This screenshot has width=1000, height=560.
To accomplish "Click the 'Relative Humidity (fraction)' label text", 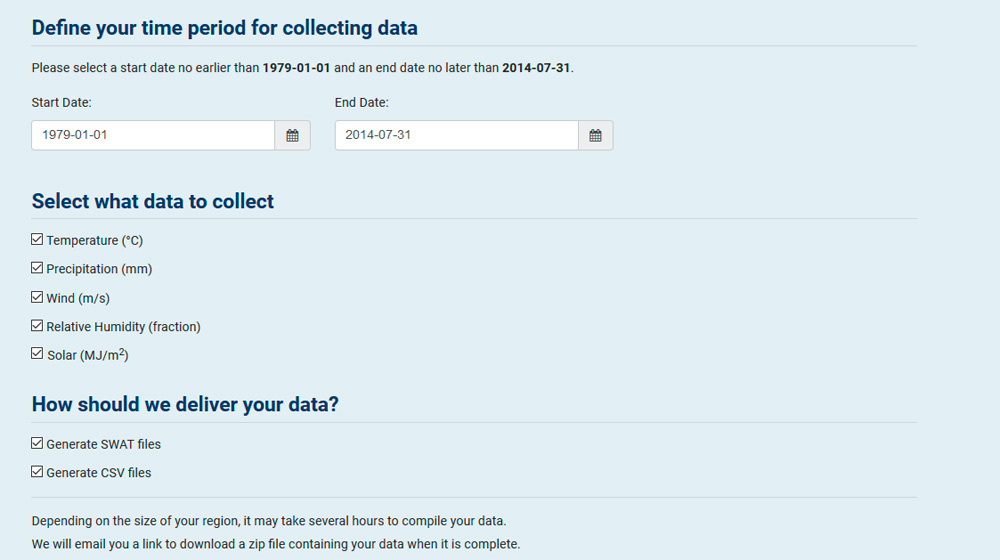I will [x=123, y=327].
